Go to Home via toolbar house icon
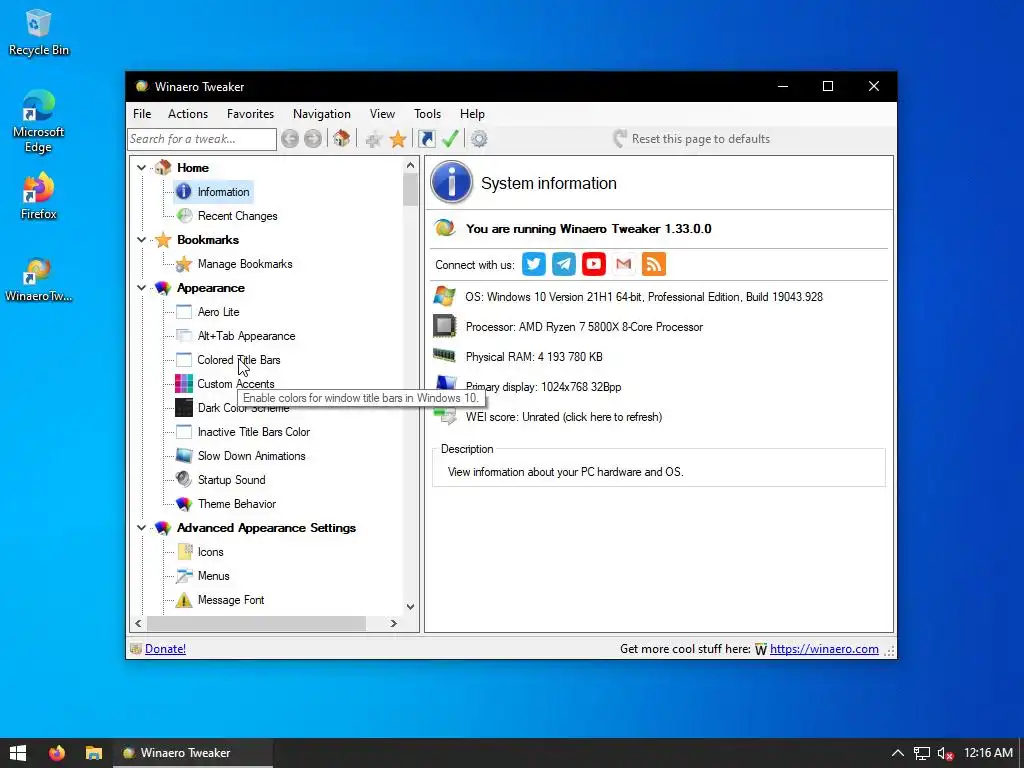Viewport: 1024px width, 768px height. [x=341, y=138]
